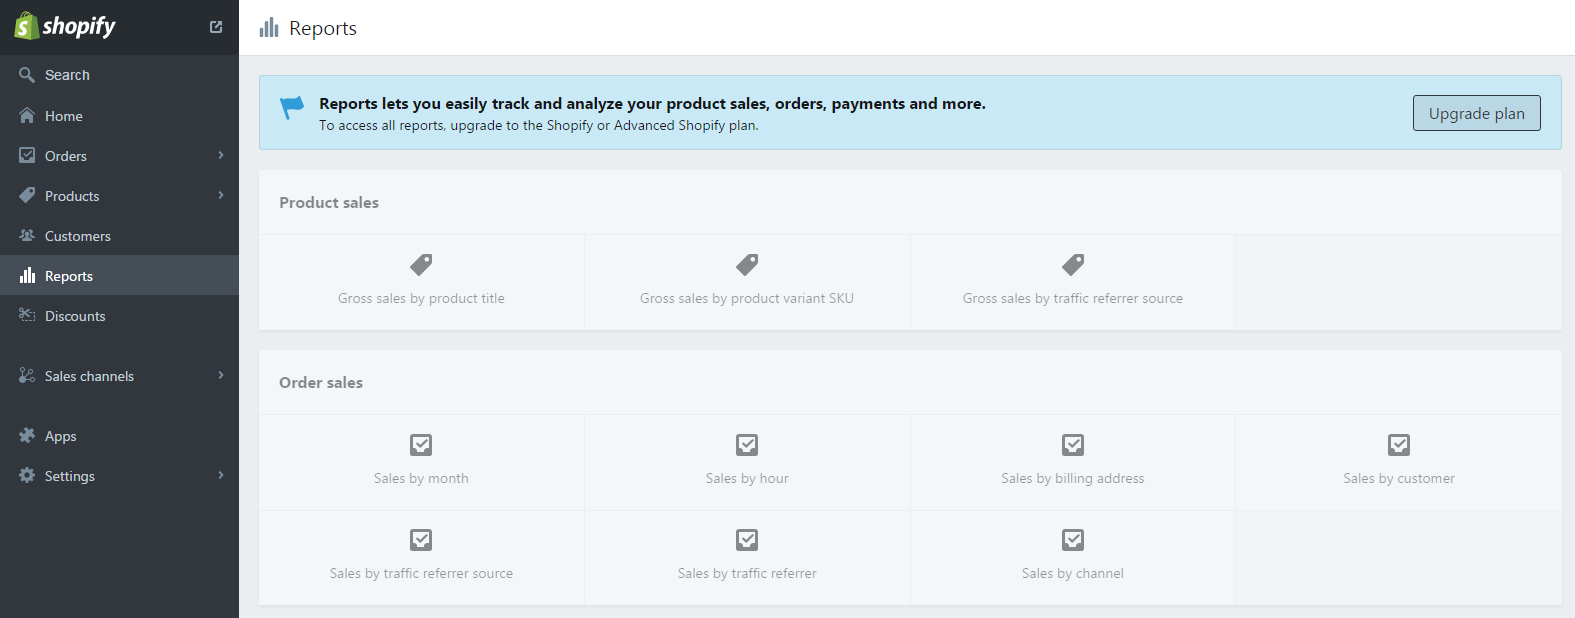Open Sales by traffic referrer report link
The image size is (1575, 618).
[x=747, y=556]
